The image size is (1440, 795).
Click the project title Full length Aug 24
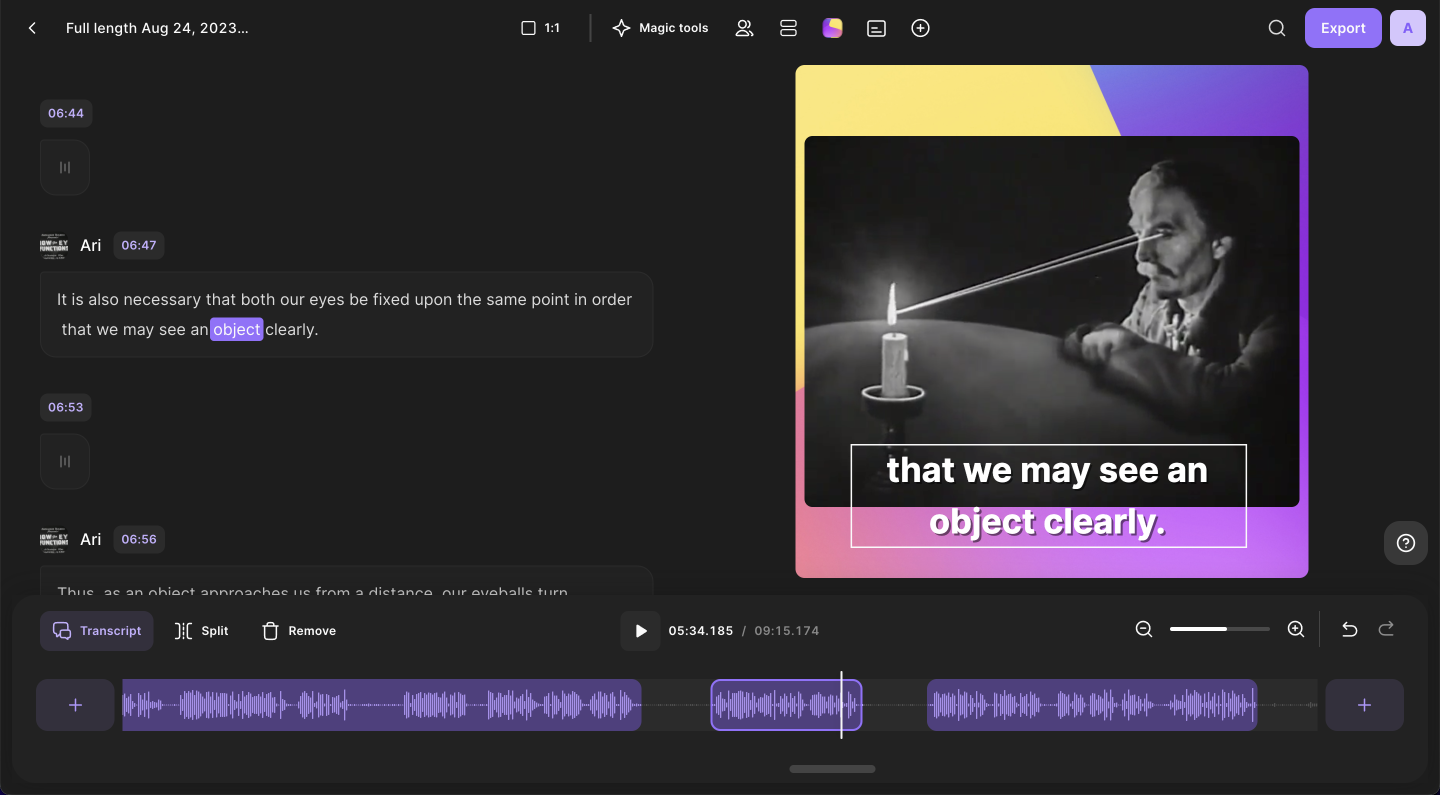[x=157, y=28]
